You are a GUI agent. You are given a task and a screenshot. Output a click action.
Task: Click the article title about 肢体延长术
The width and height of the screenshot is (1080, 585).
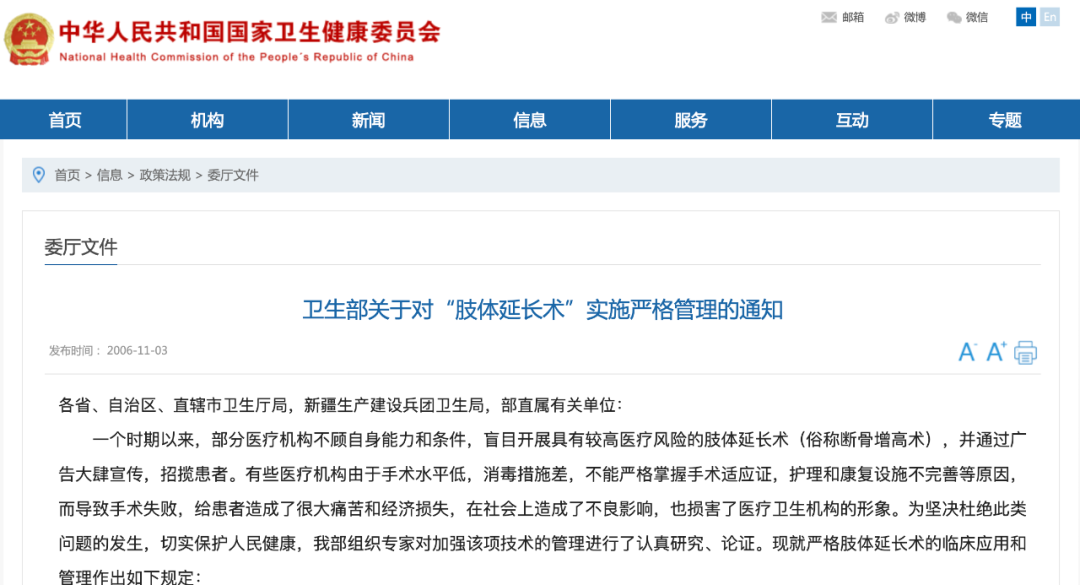click(543, 309)
